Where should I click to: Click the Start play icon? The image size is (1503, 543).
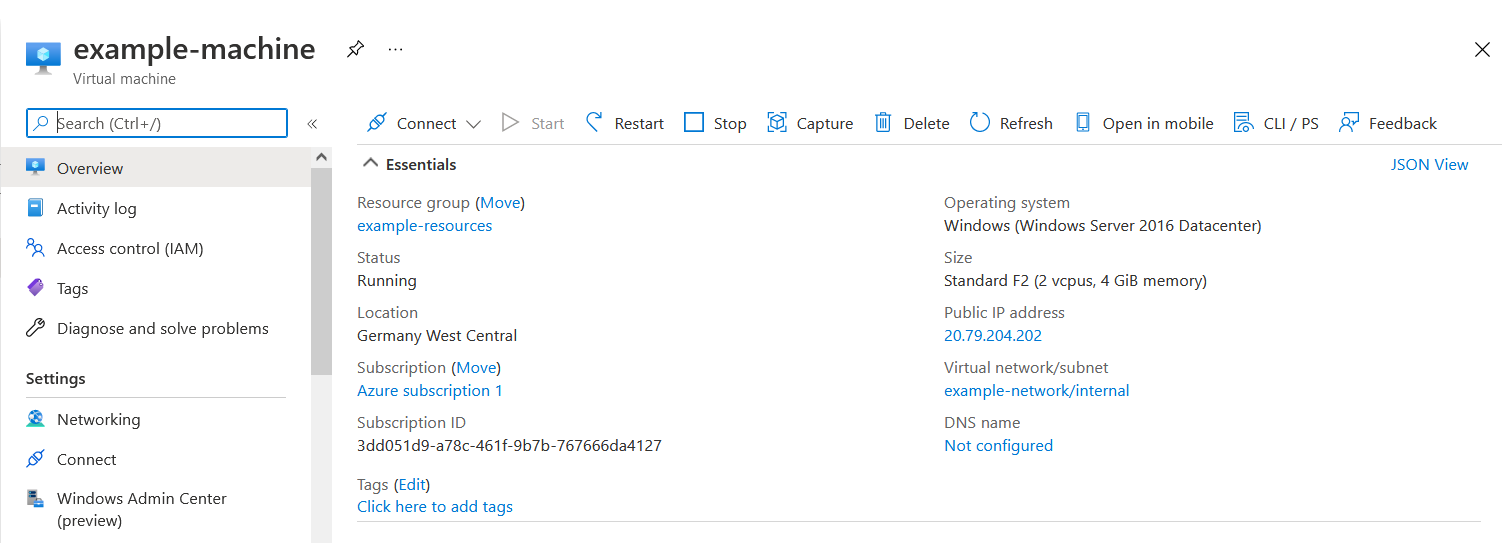[x=510, y=123]
